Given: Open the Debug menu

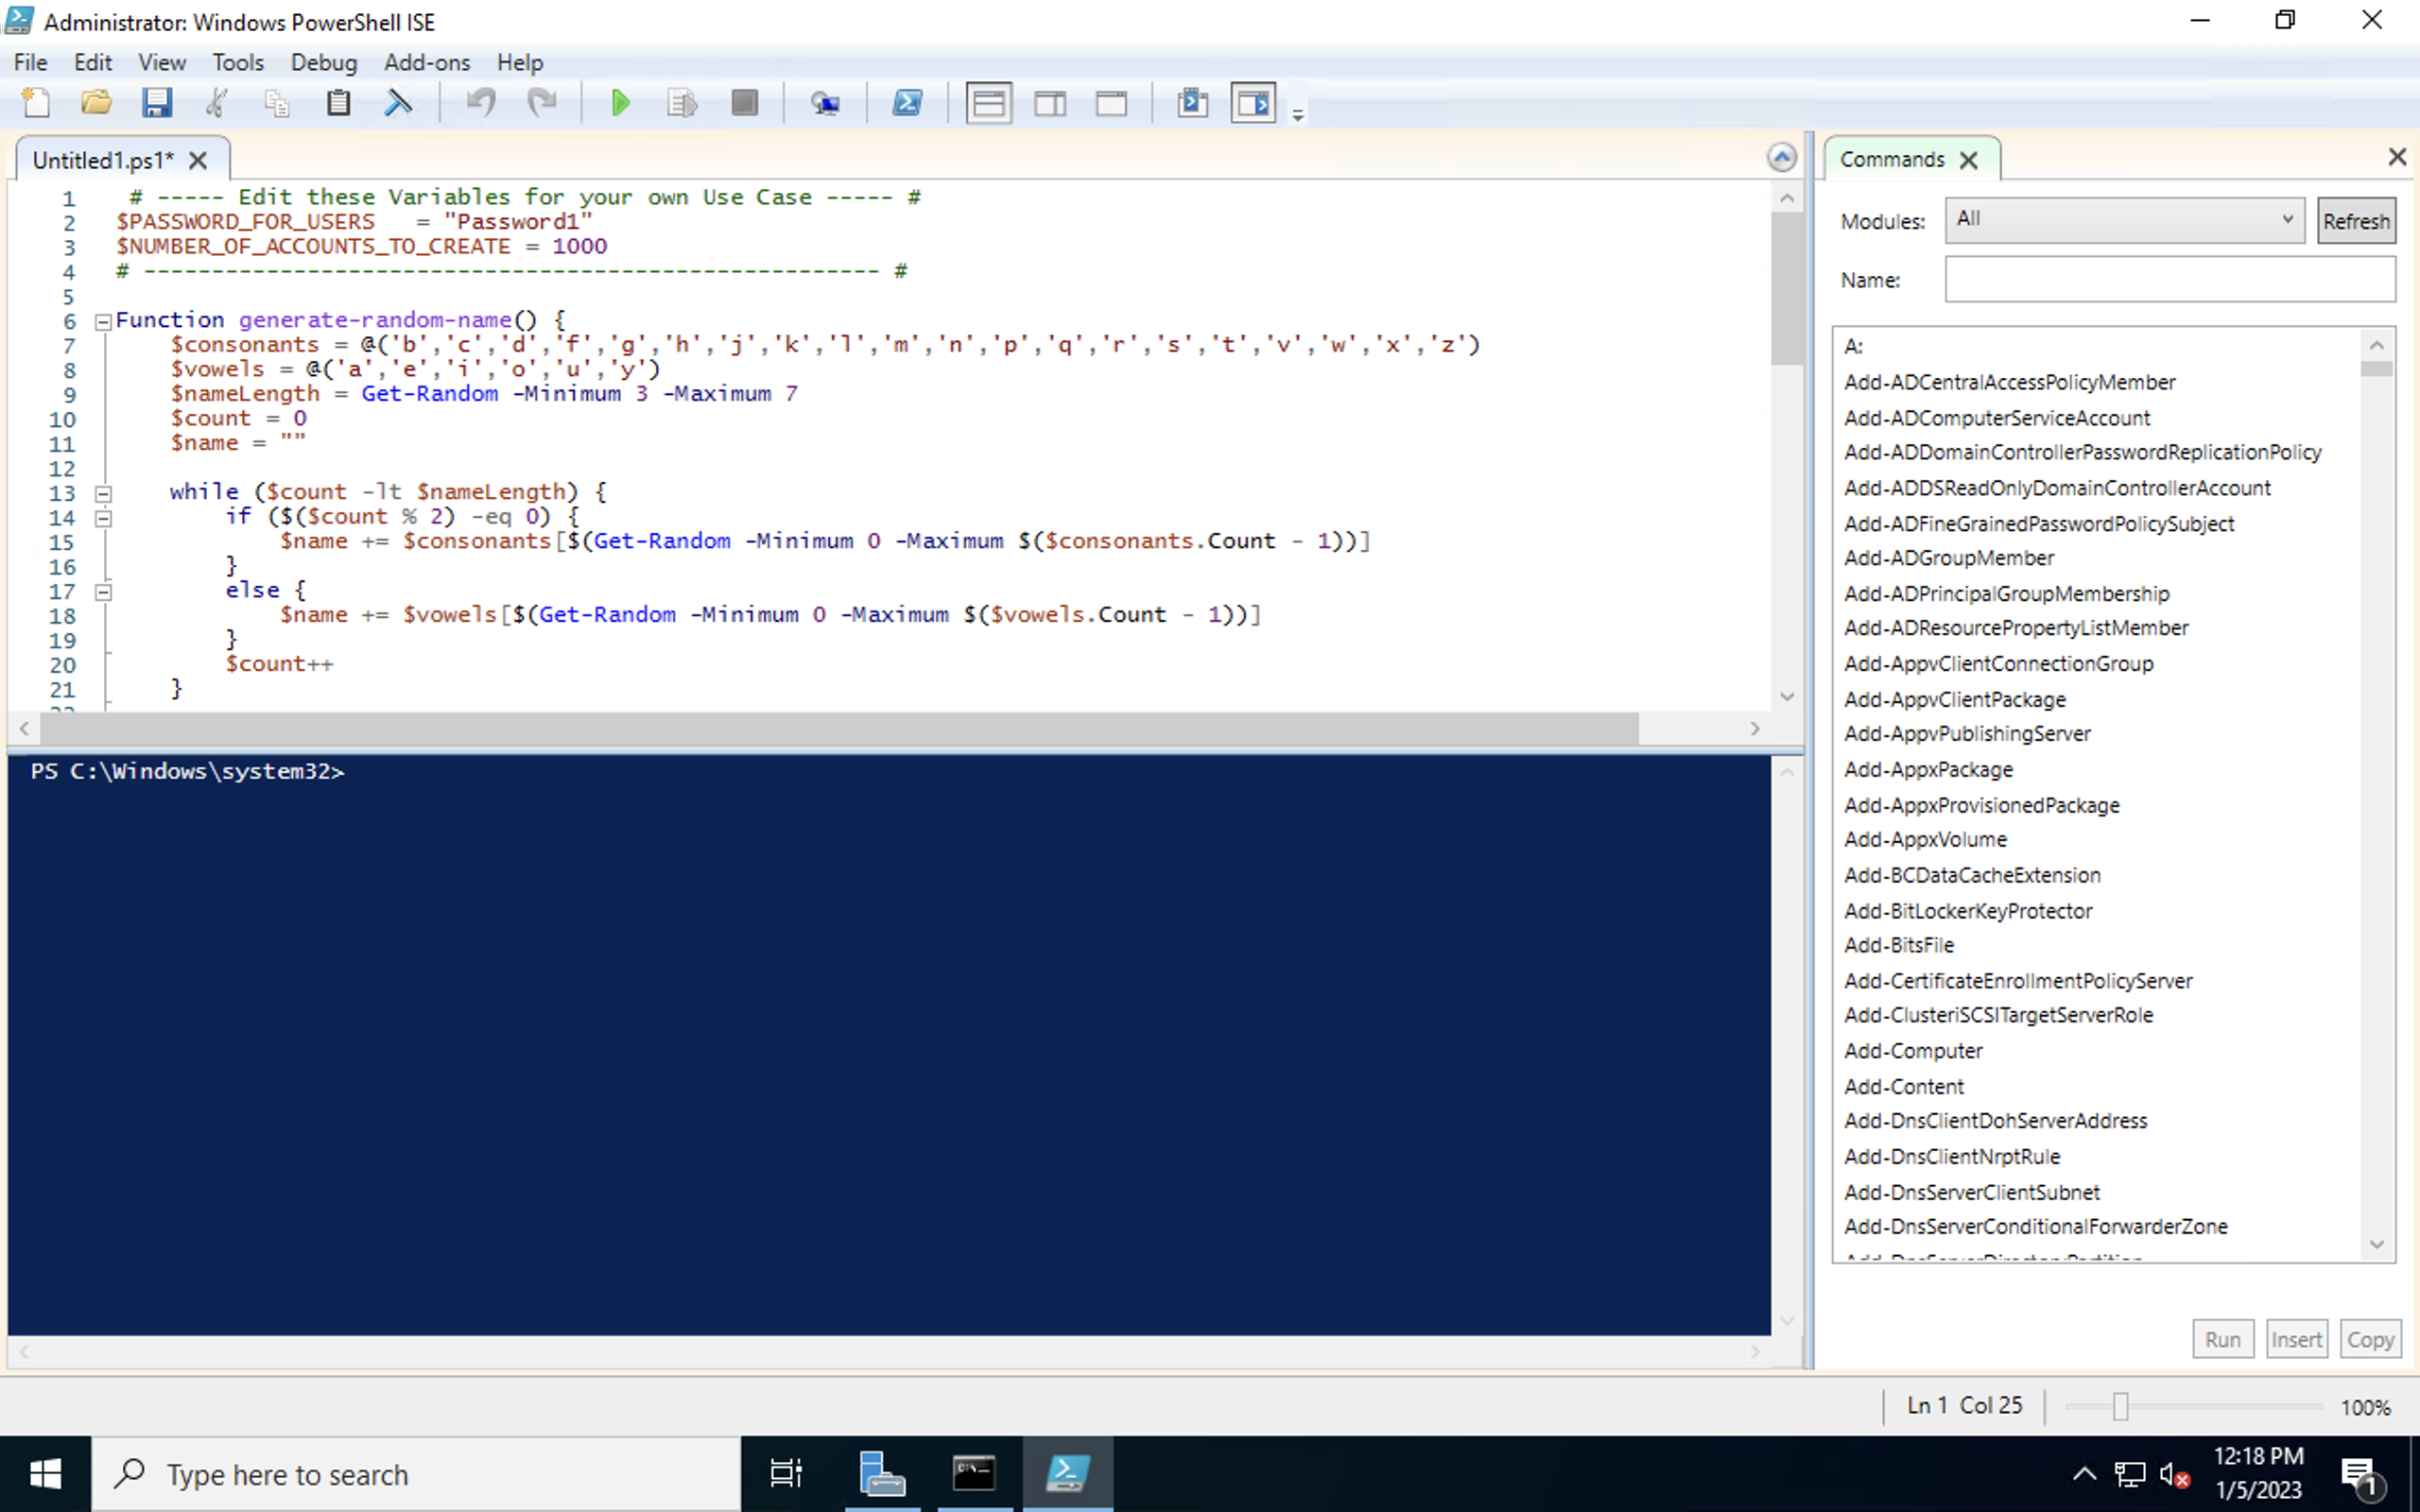Looking at the screenshot, I should [323, 62].
